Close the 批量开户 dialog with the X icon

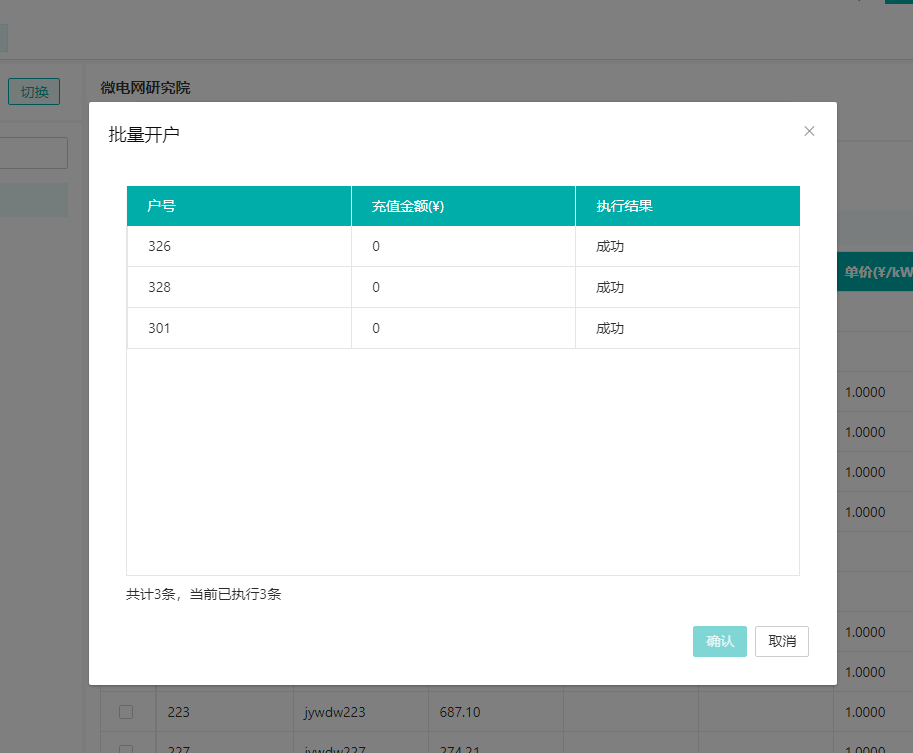(809, 131)
